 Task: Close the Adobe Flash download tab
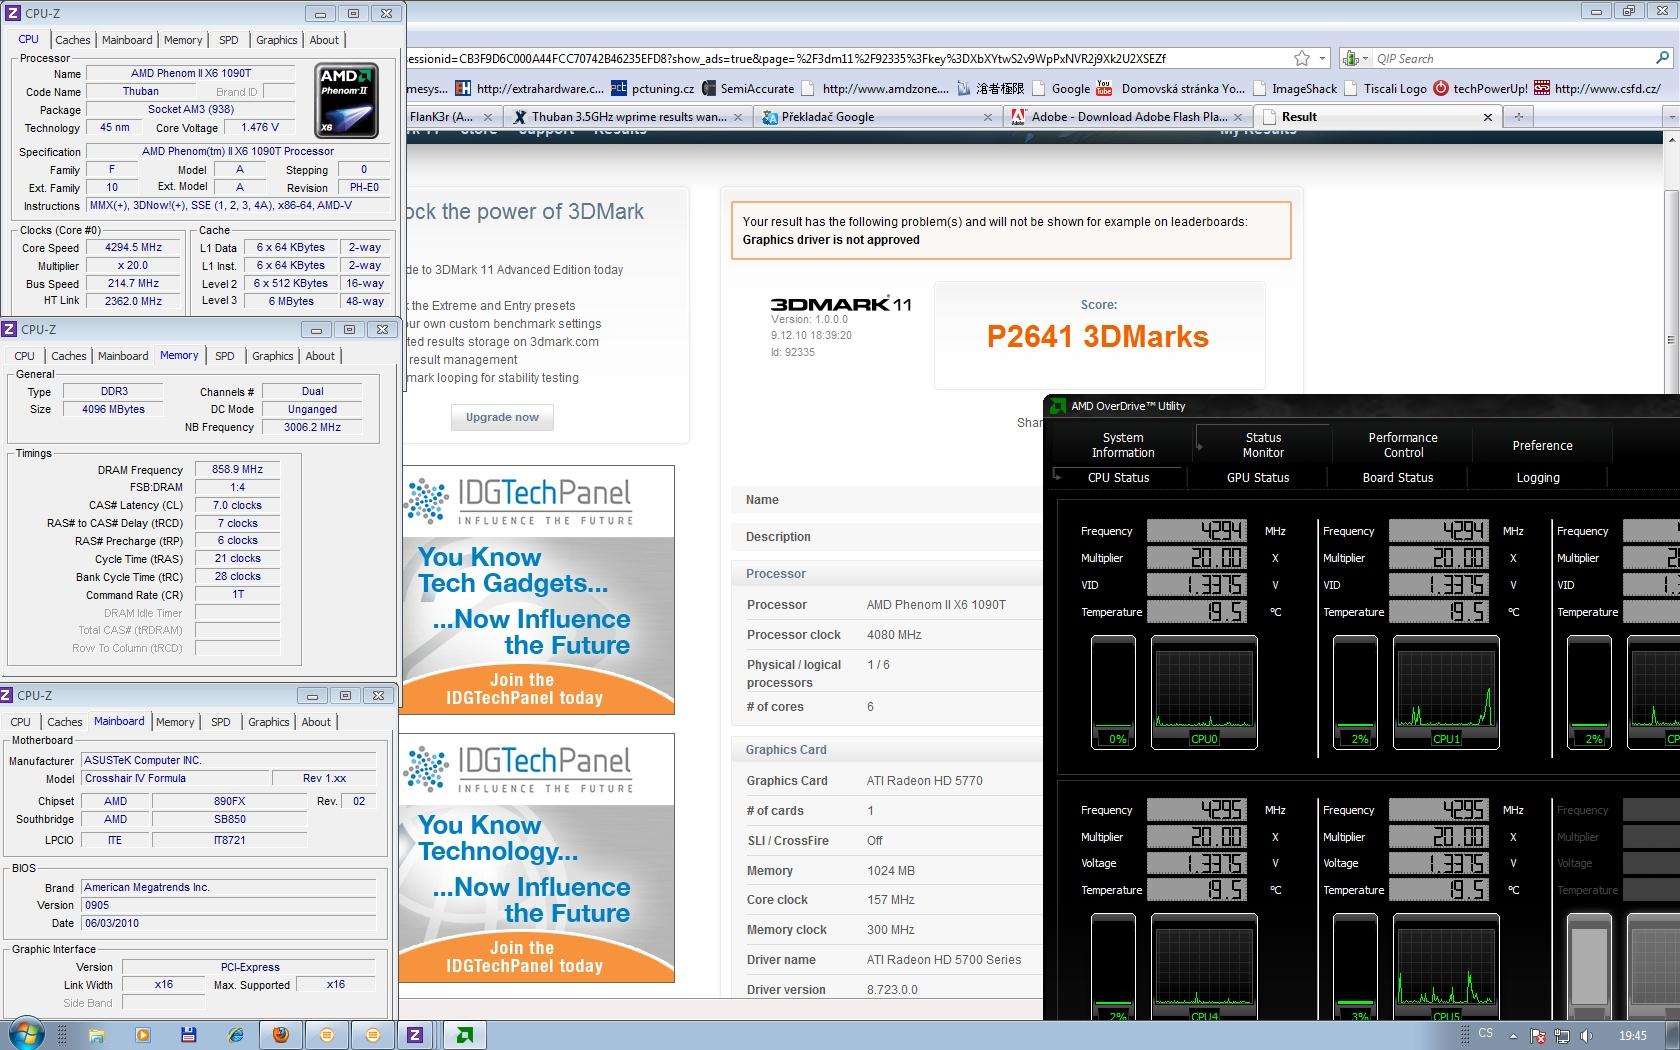tap(1238, 117)
